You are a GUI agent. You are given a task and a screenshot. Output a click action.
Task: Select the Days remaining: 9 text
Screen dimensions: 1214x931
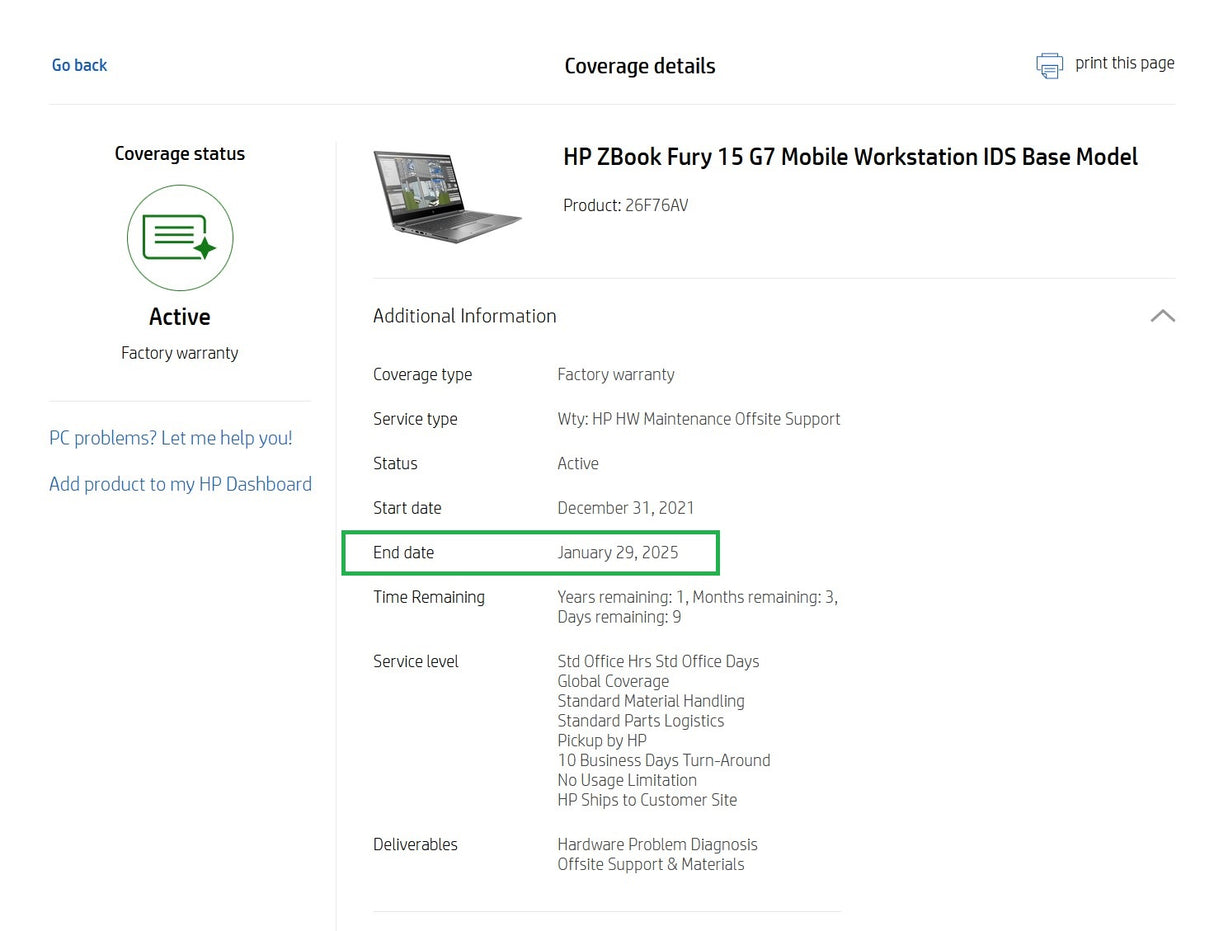[x=619, y=617]
